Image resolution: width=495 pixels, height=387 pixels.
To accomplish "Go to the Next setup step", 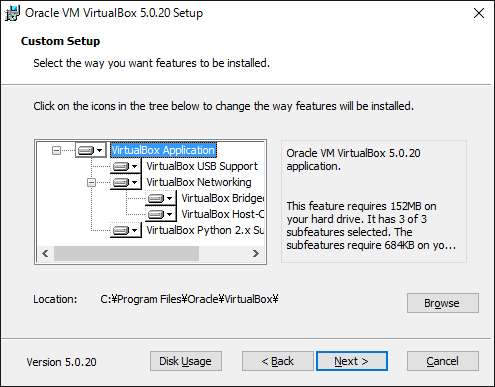I will tap(352, 361).
